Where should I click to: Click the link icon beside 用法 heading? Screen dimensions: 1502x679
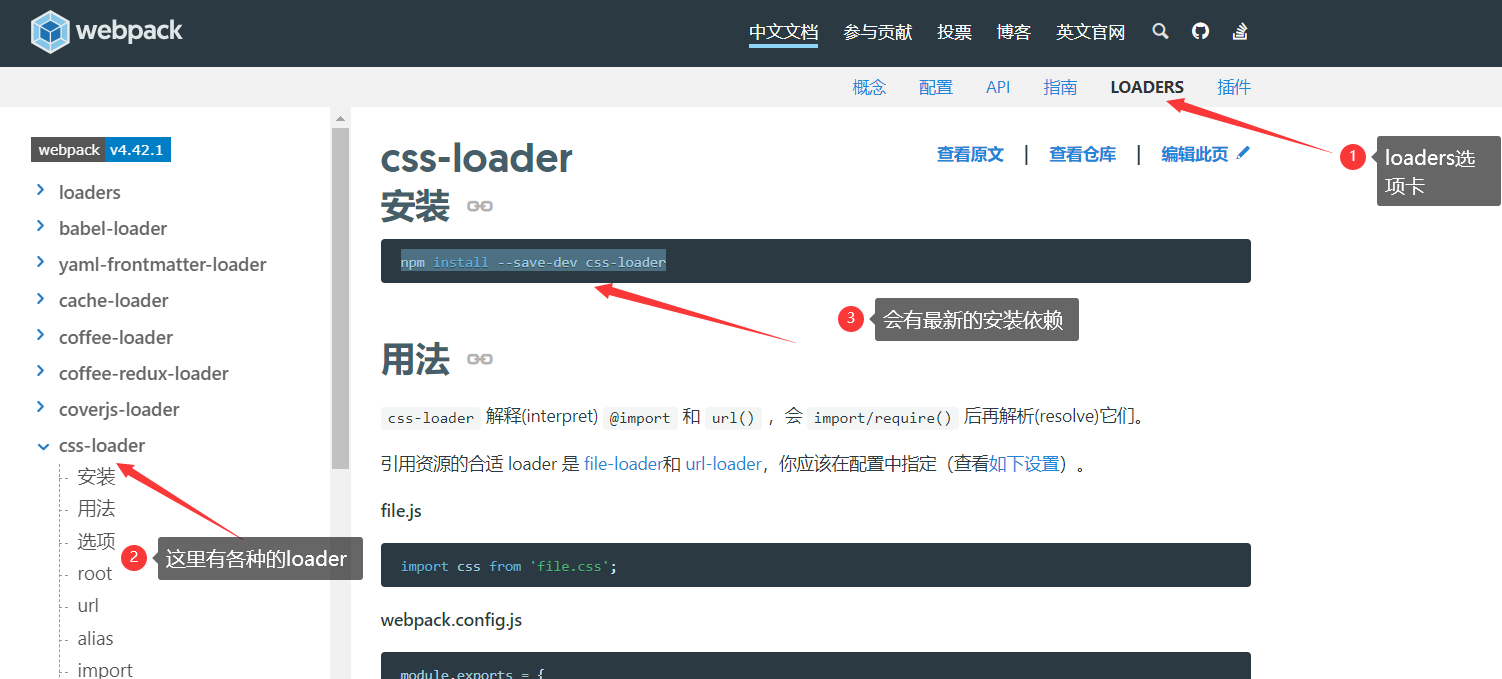coord(480,359)
